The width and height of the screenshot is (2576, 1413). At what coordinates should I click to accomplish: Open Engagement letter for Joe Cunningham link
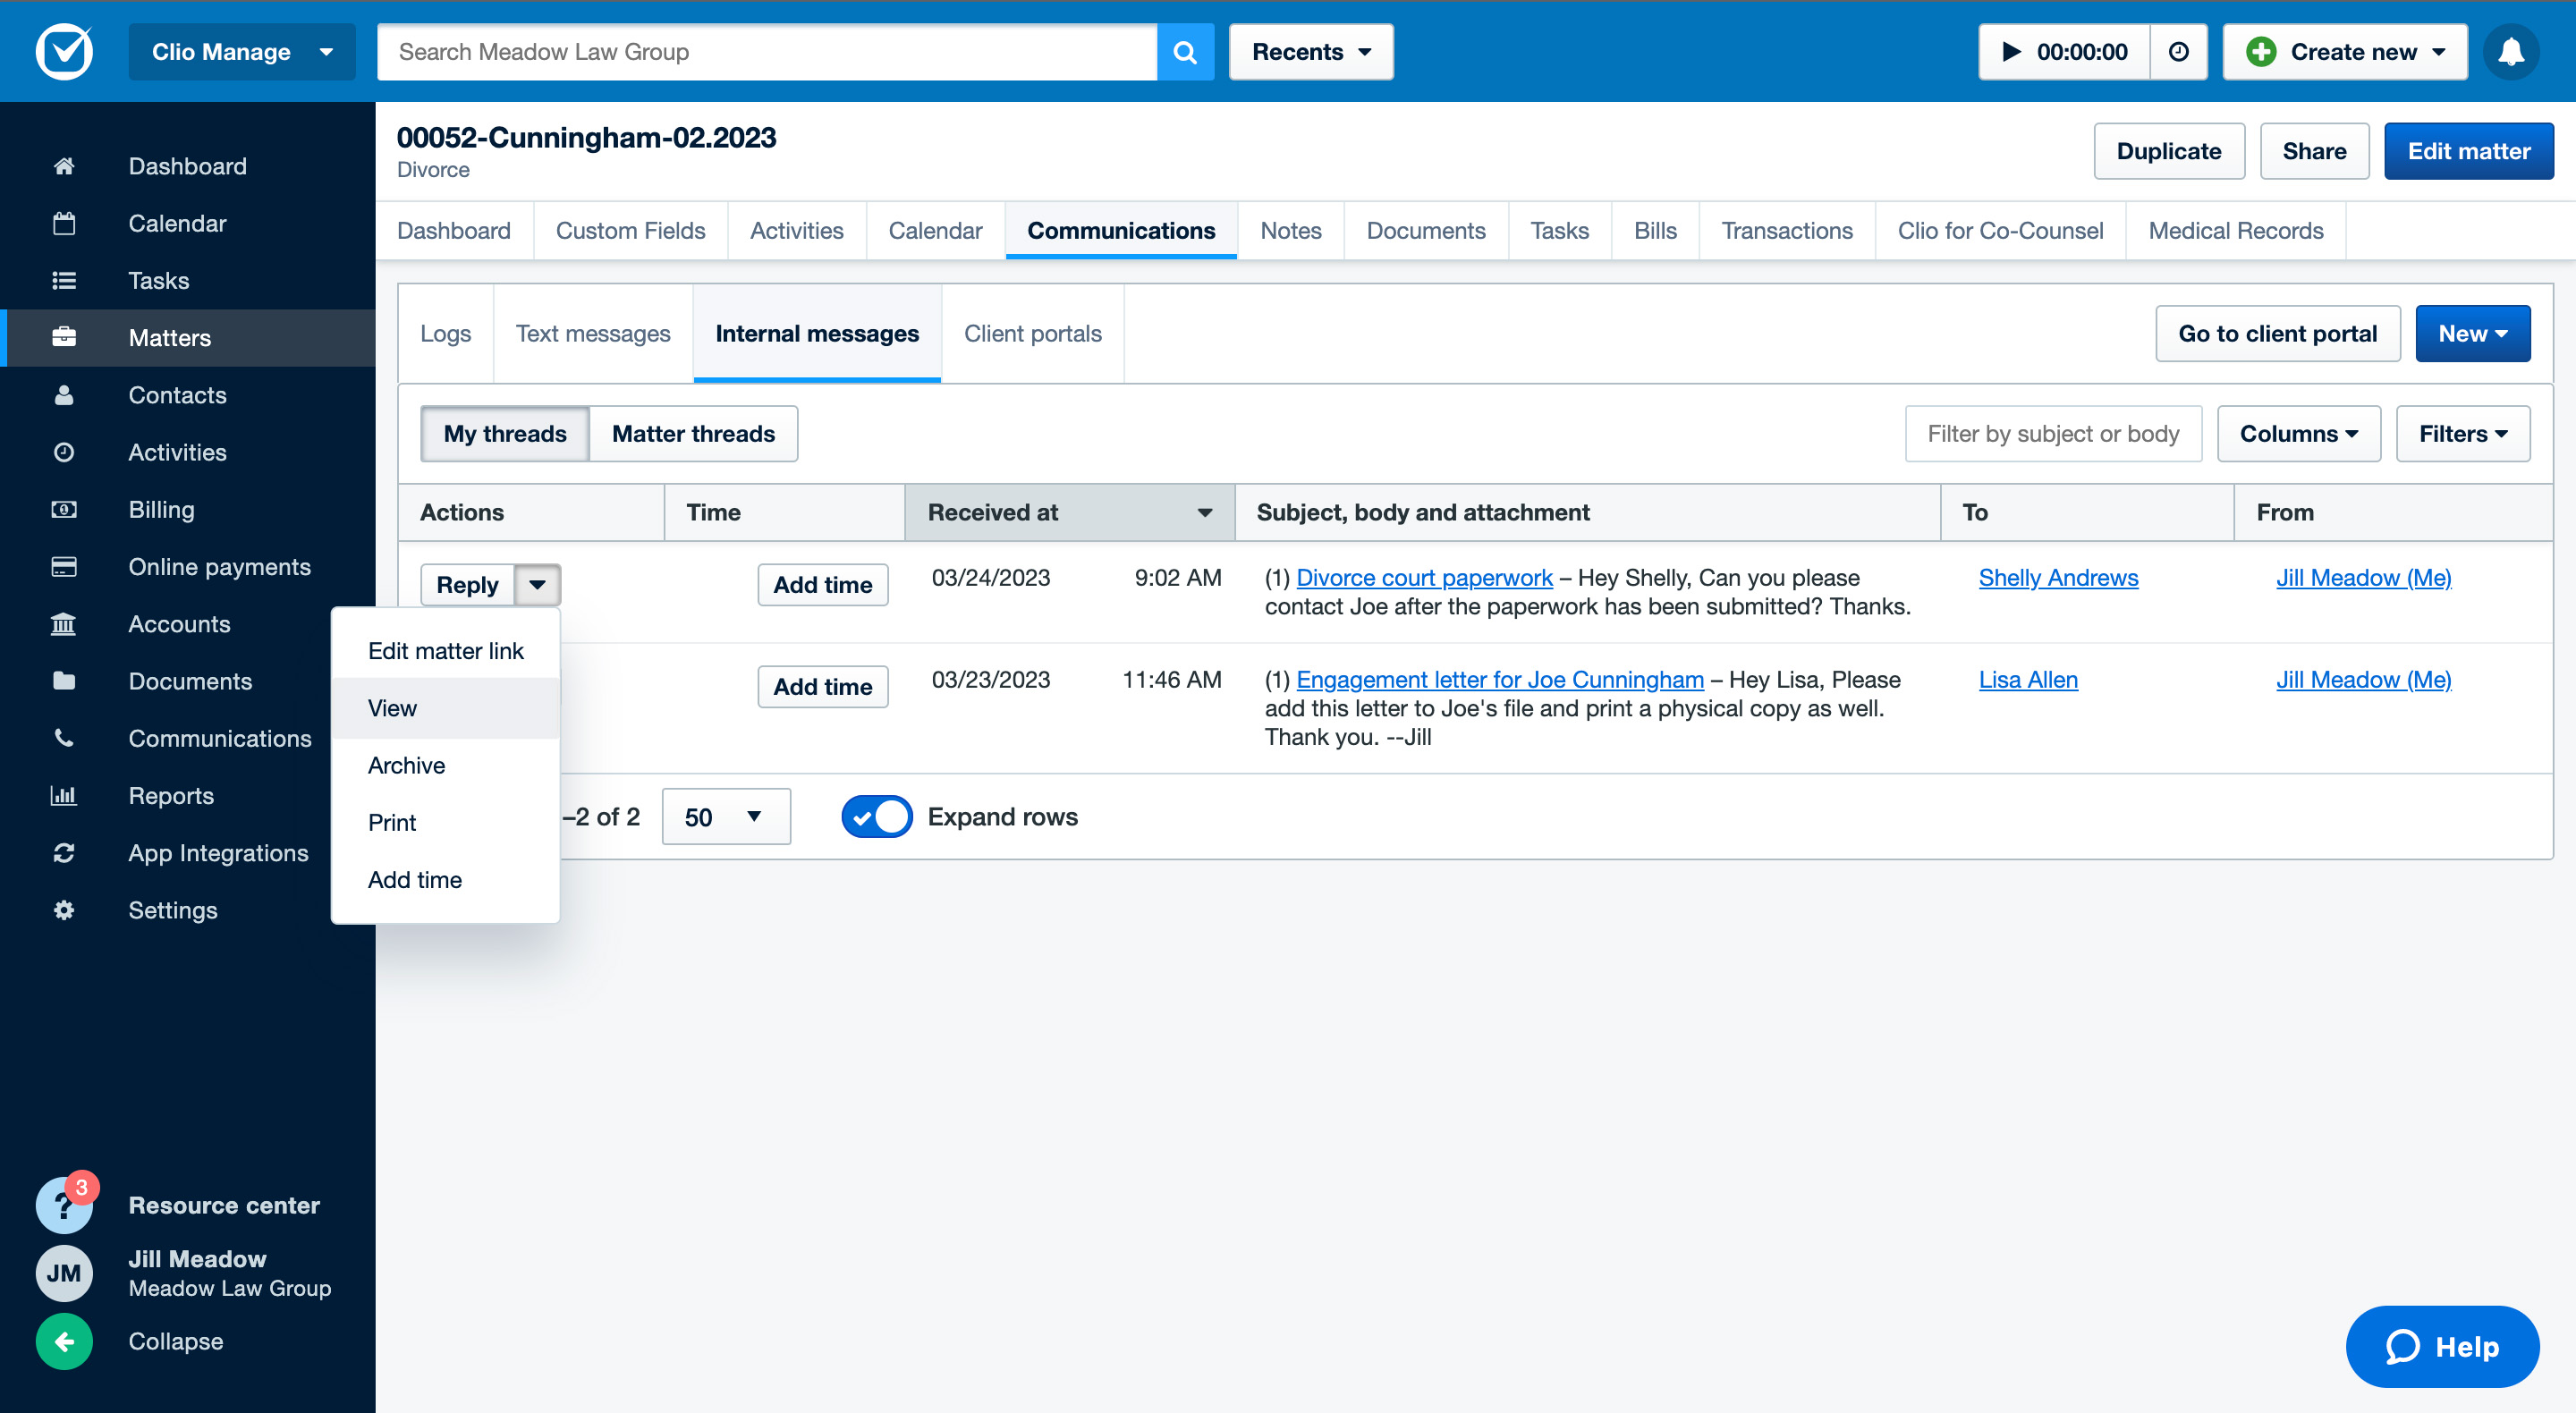click(1499, 680)
